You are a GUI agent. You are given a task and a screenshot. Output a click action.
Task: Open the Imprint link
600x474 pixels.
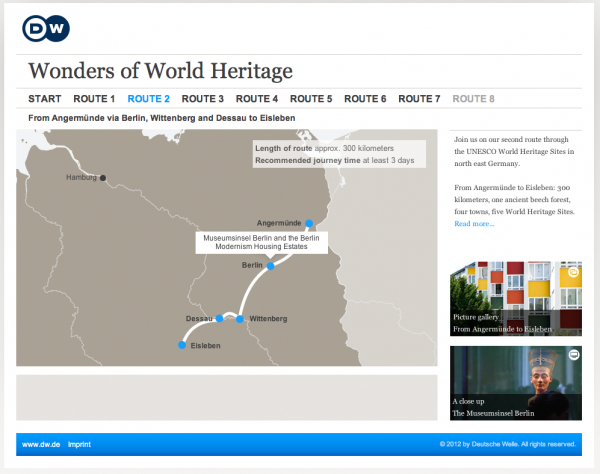[x=80, y=444]
